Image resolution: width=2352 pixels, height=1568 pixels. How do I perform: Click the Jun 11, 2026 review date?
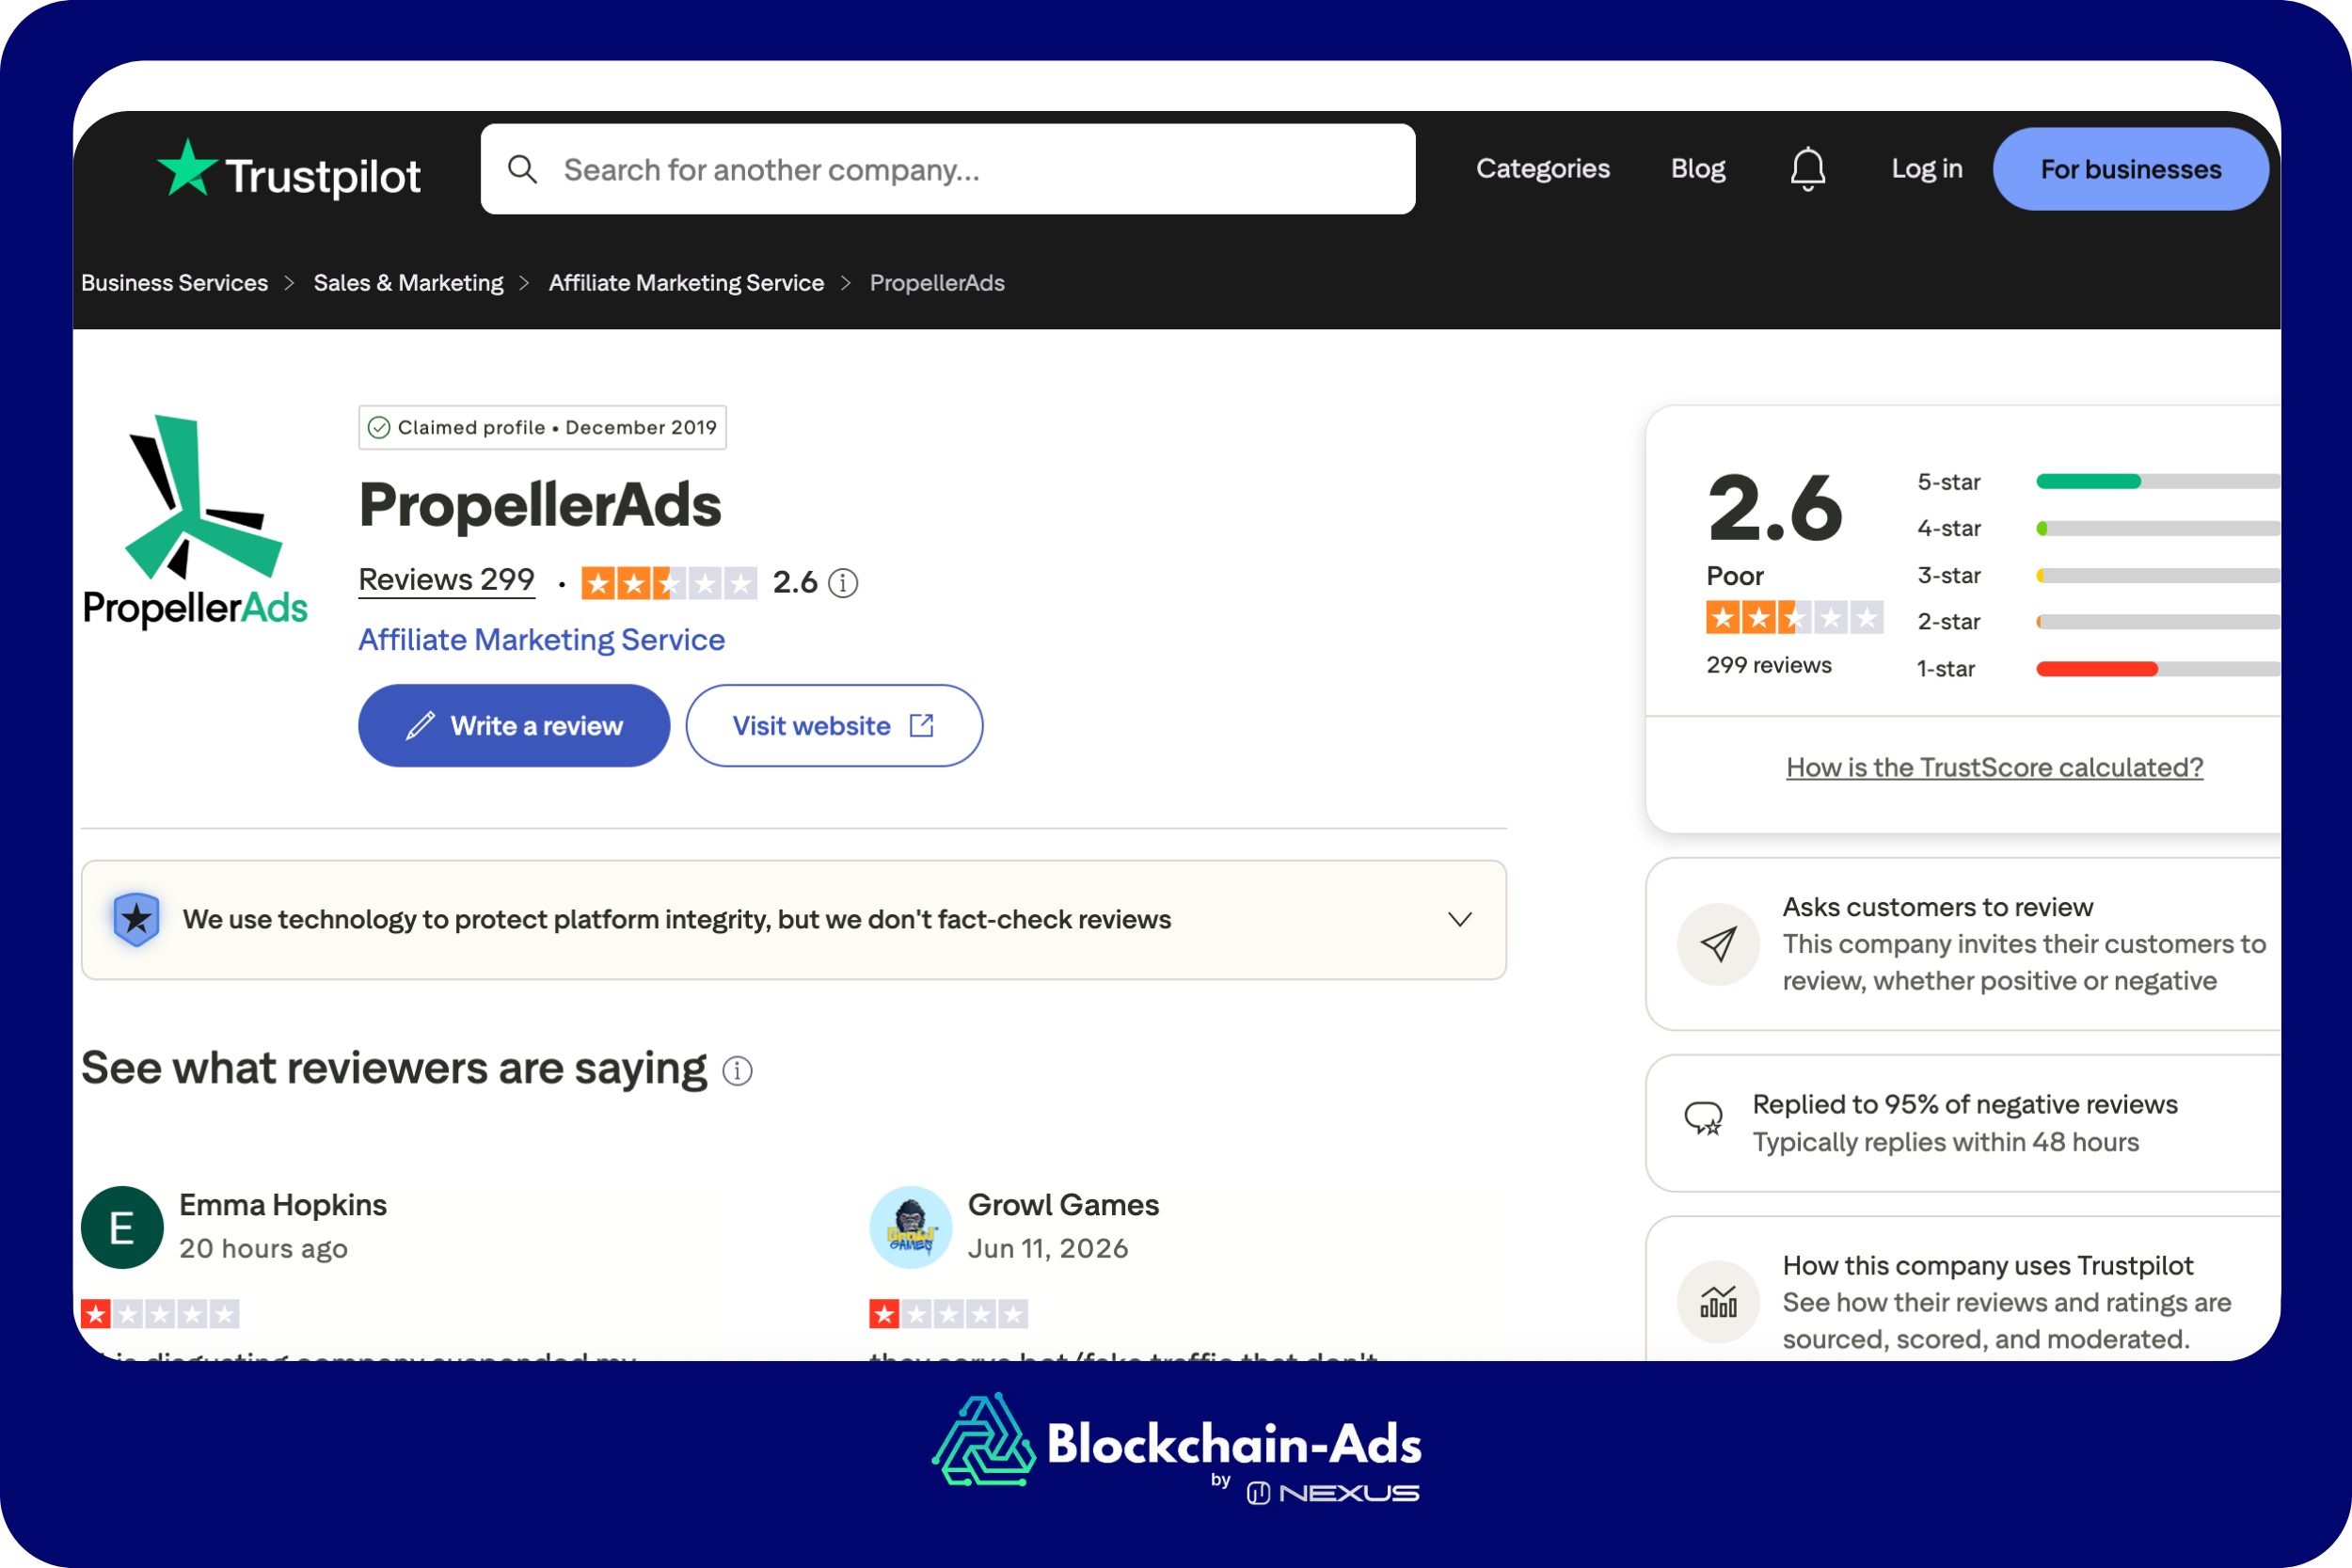pos(1048,1248)
